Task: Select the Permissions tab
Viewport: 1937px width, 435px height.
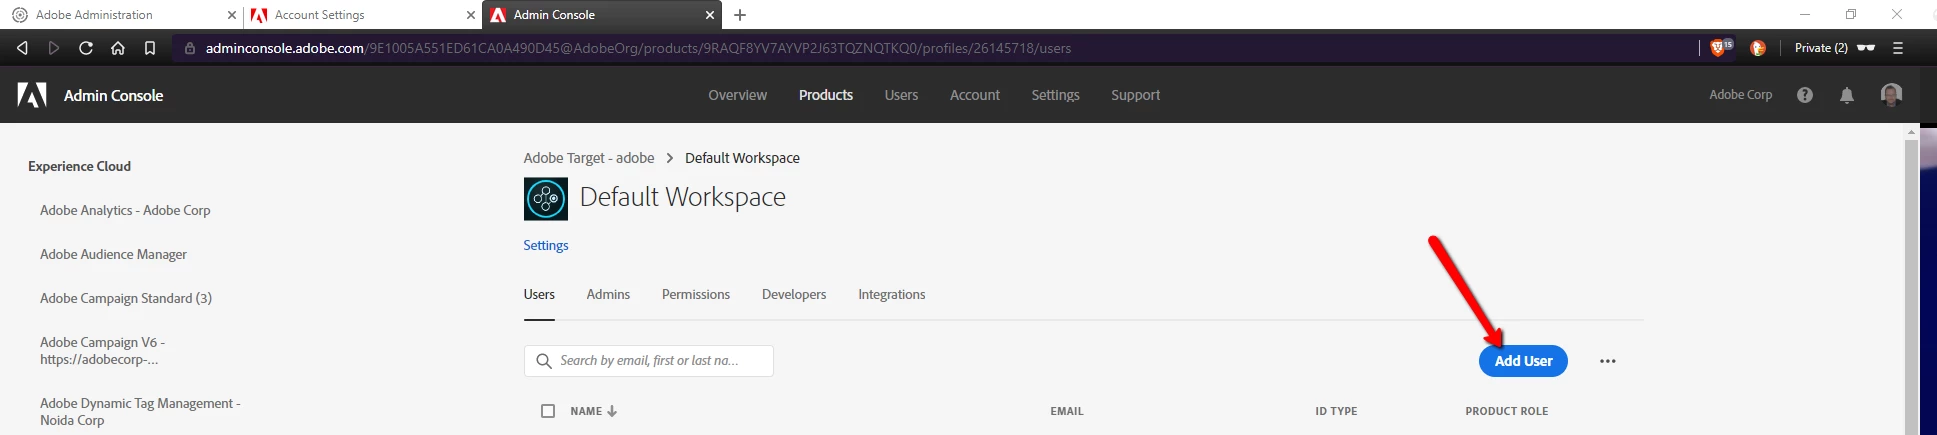Action: pos(696,294)
